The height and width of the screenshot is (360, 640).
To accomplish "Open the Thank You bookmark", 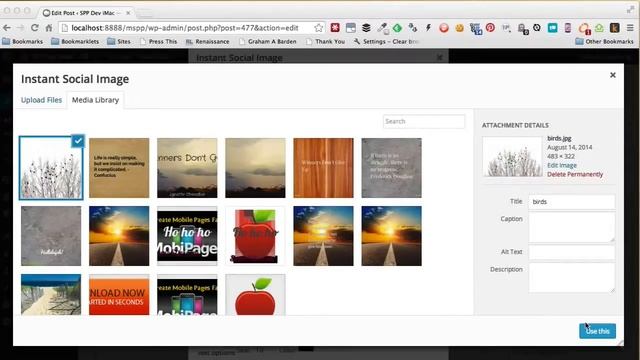I will tap(325, 41).
